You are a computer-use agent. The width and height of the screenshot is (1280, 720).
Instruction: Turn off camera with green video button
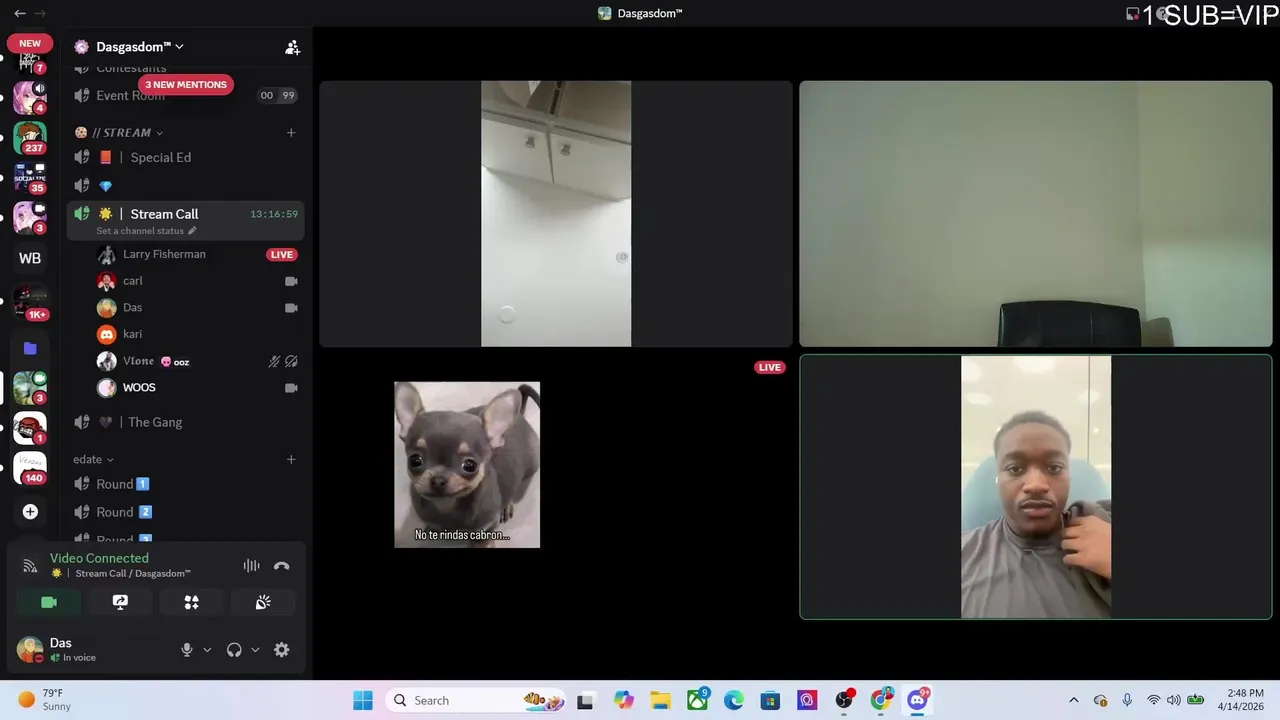tap(49, 602)
